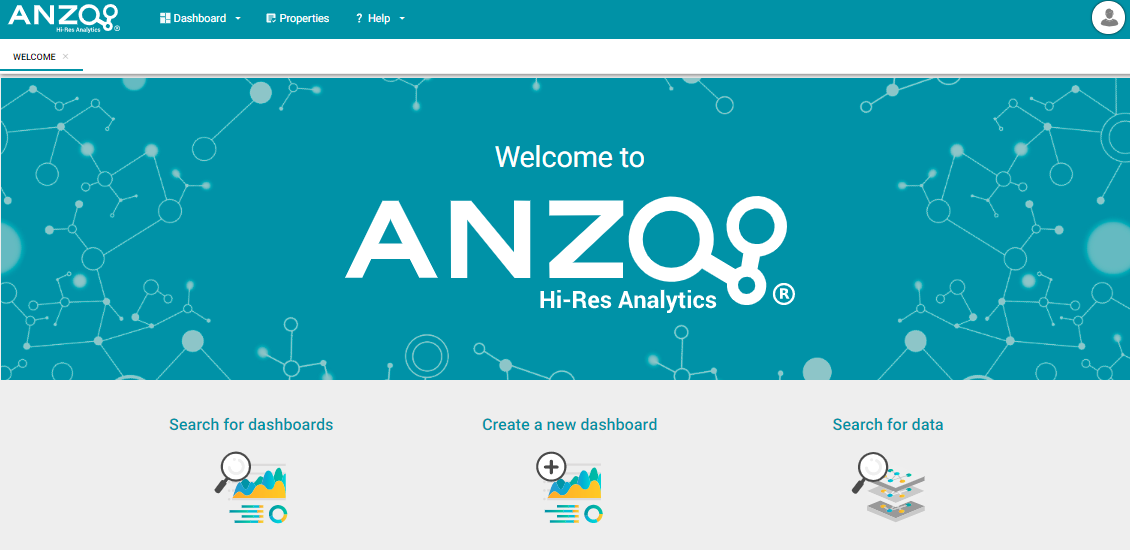Close the WELCOME tab
This screenshot has height=550, width=1130.
pos(66,56)
